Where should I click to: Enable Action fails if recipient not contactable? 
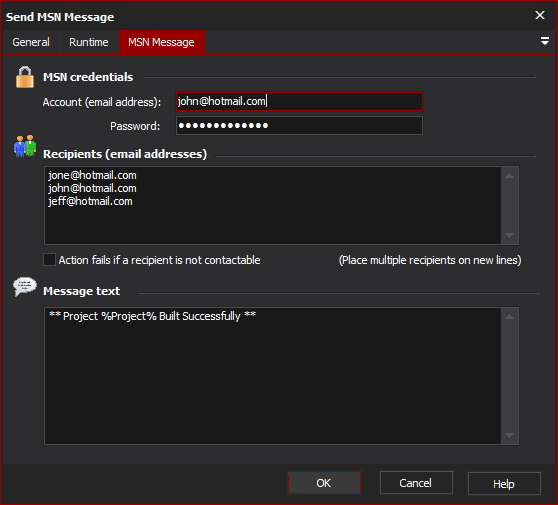pos(49,259)
